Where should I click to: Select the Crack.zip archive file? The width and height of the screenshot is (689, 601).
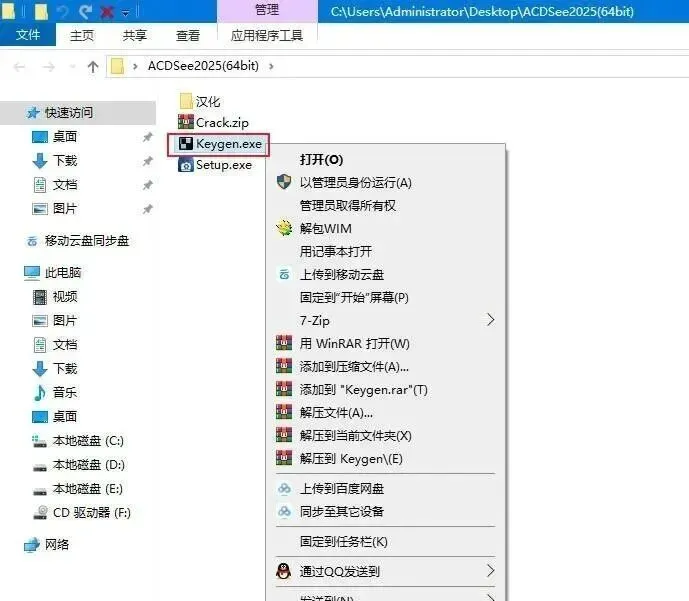pyautogui.click(x=214, y=123)
